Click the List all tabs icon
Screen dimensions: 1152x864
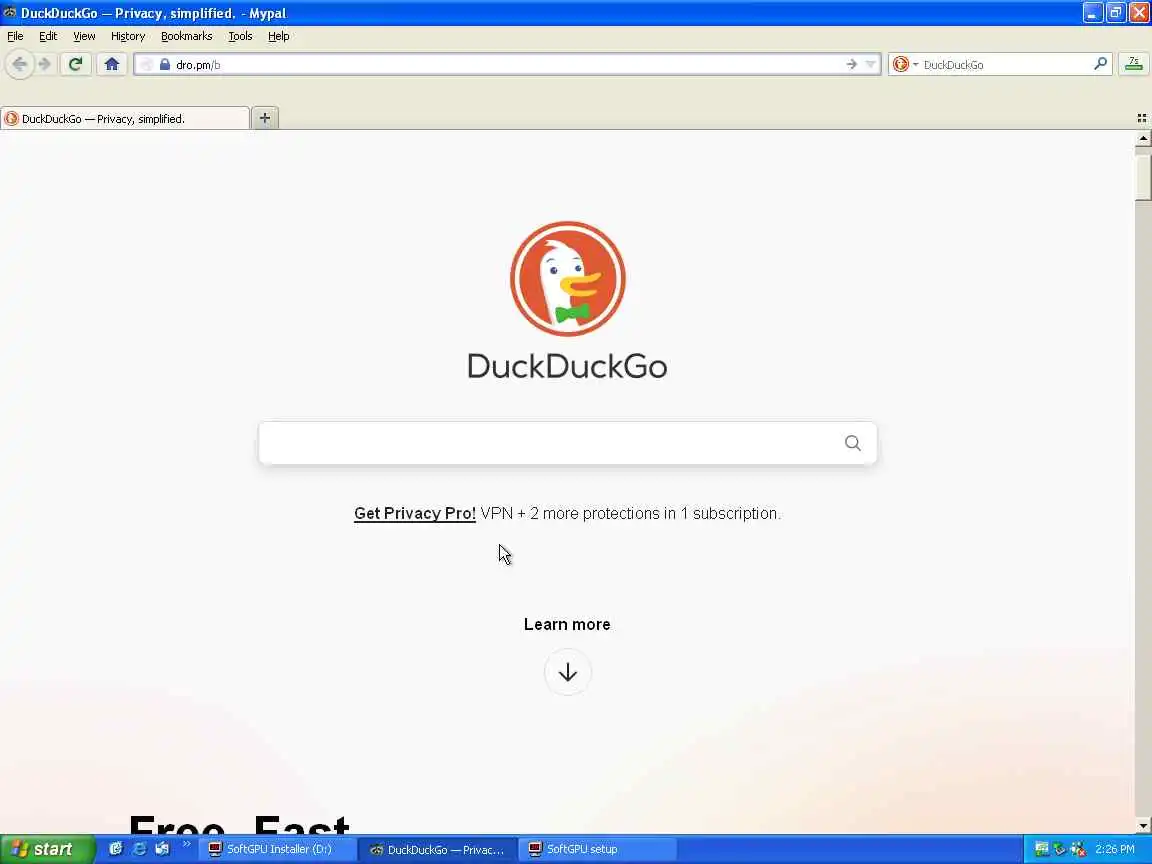coord(1142,118)
